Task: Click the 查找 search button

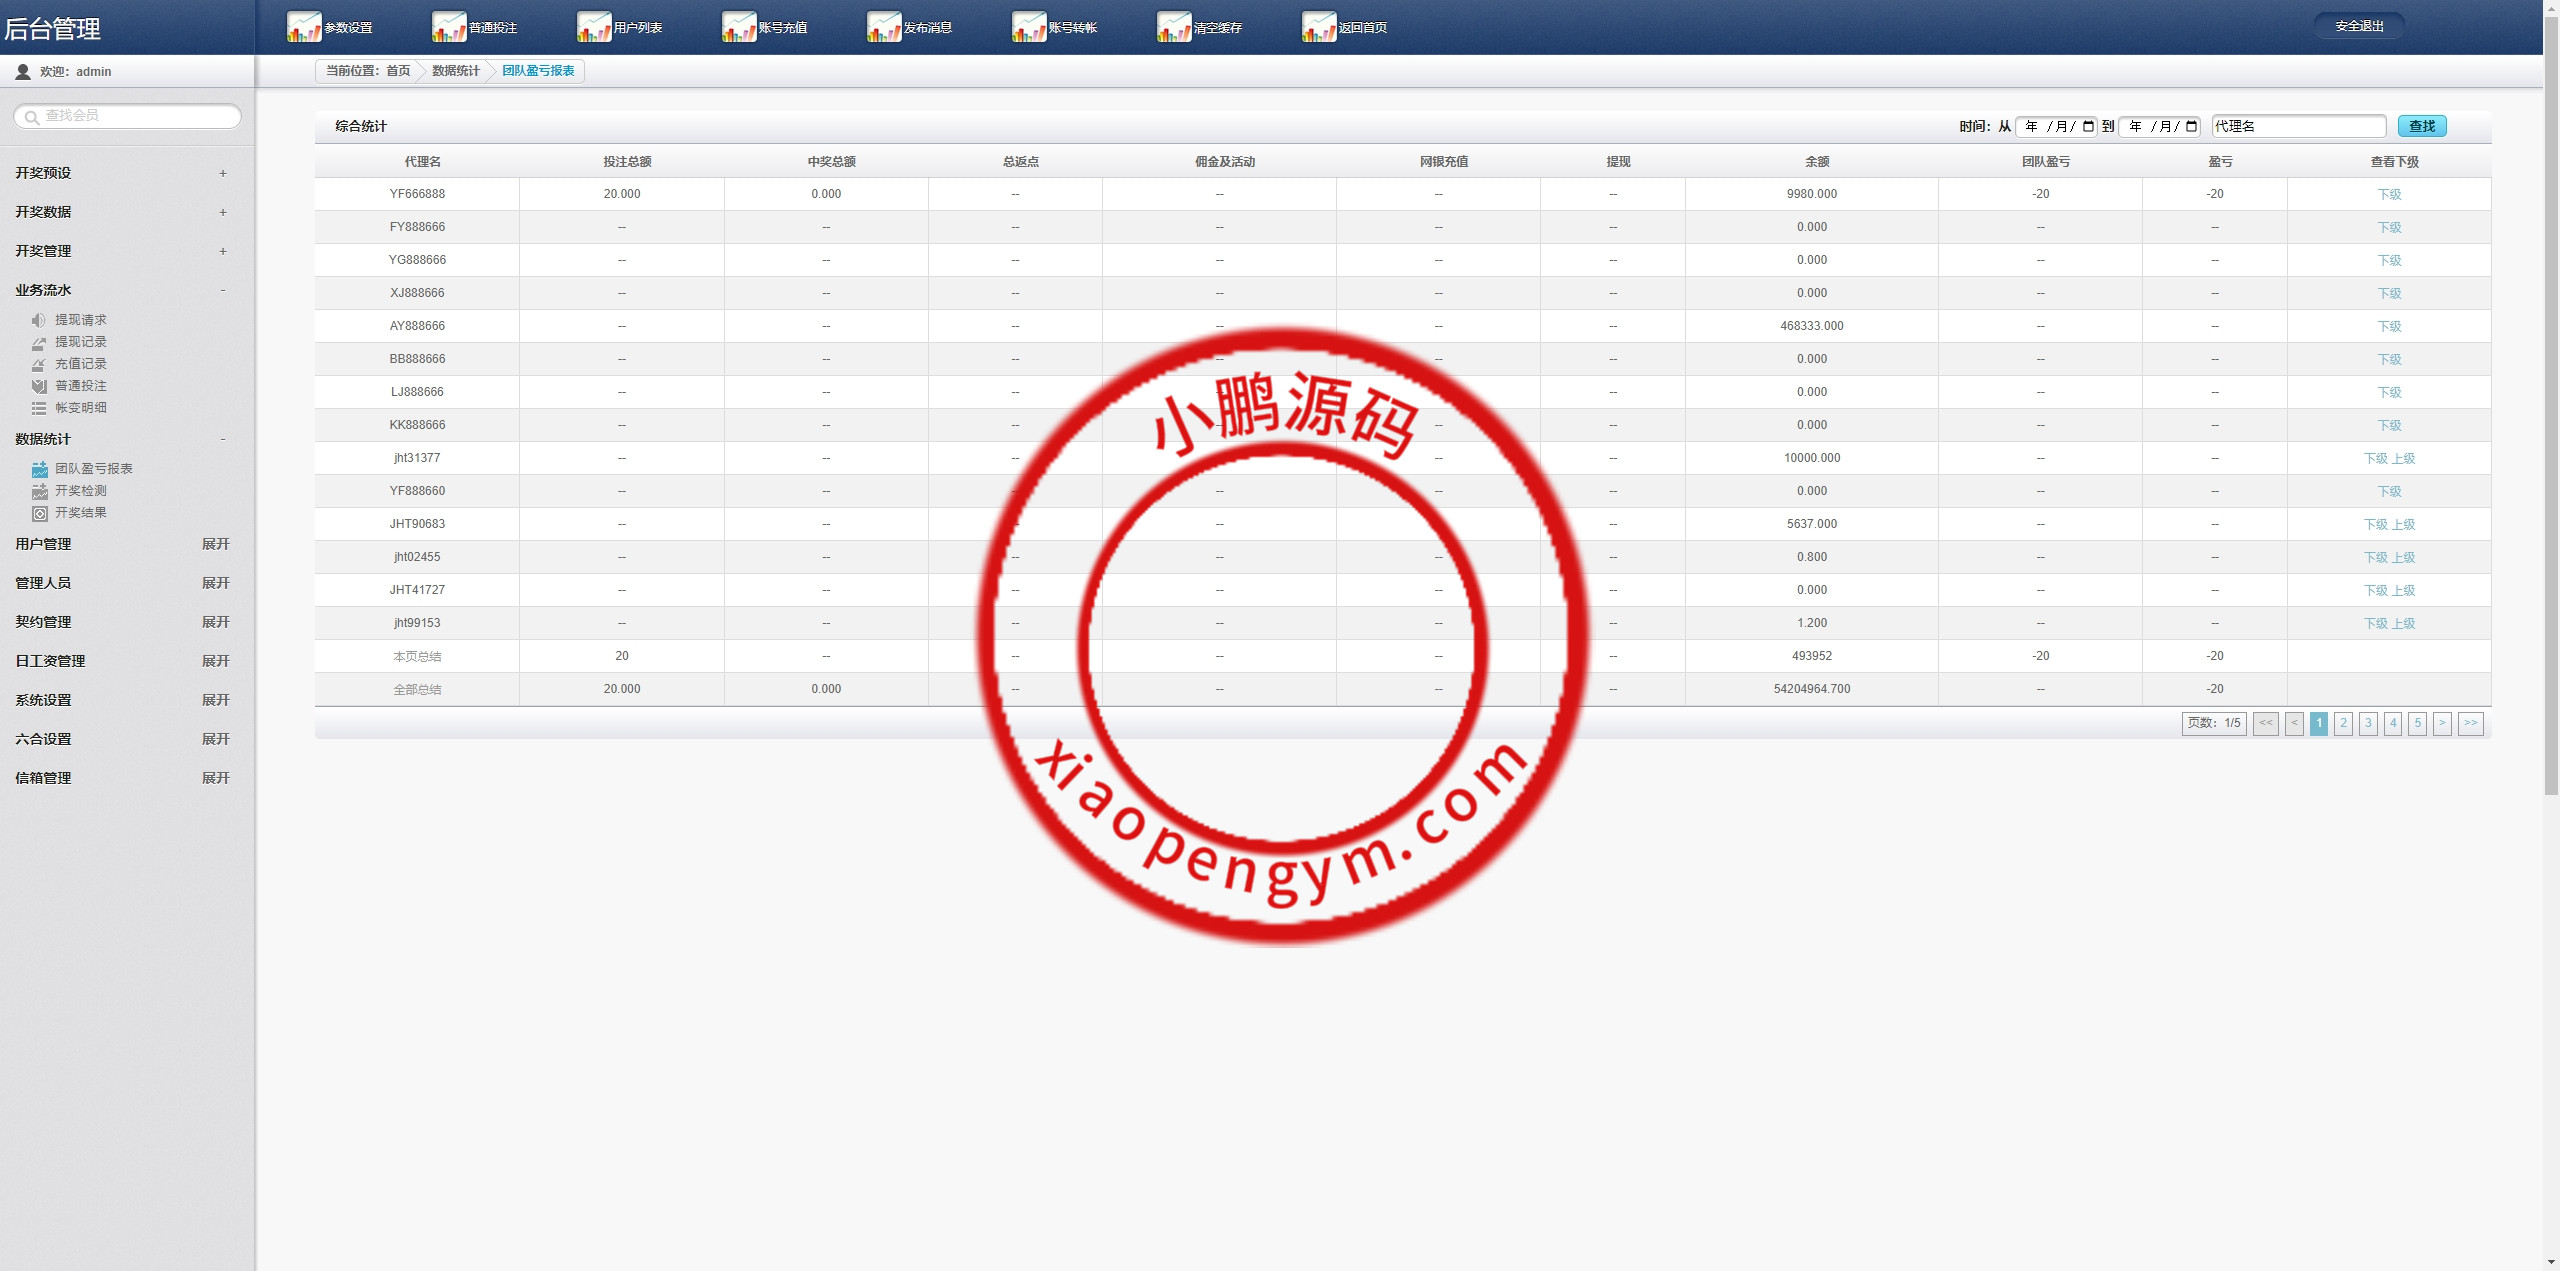Action: click(2422, 126)
